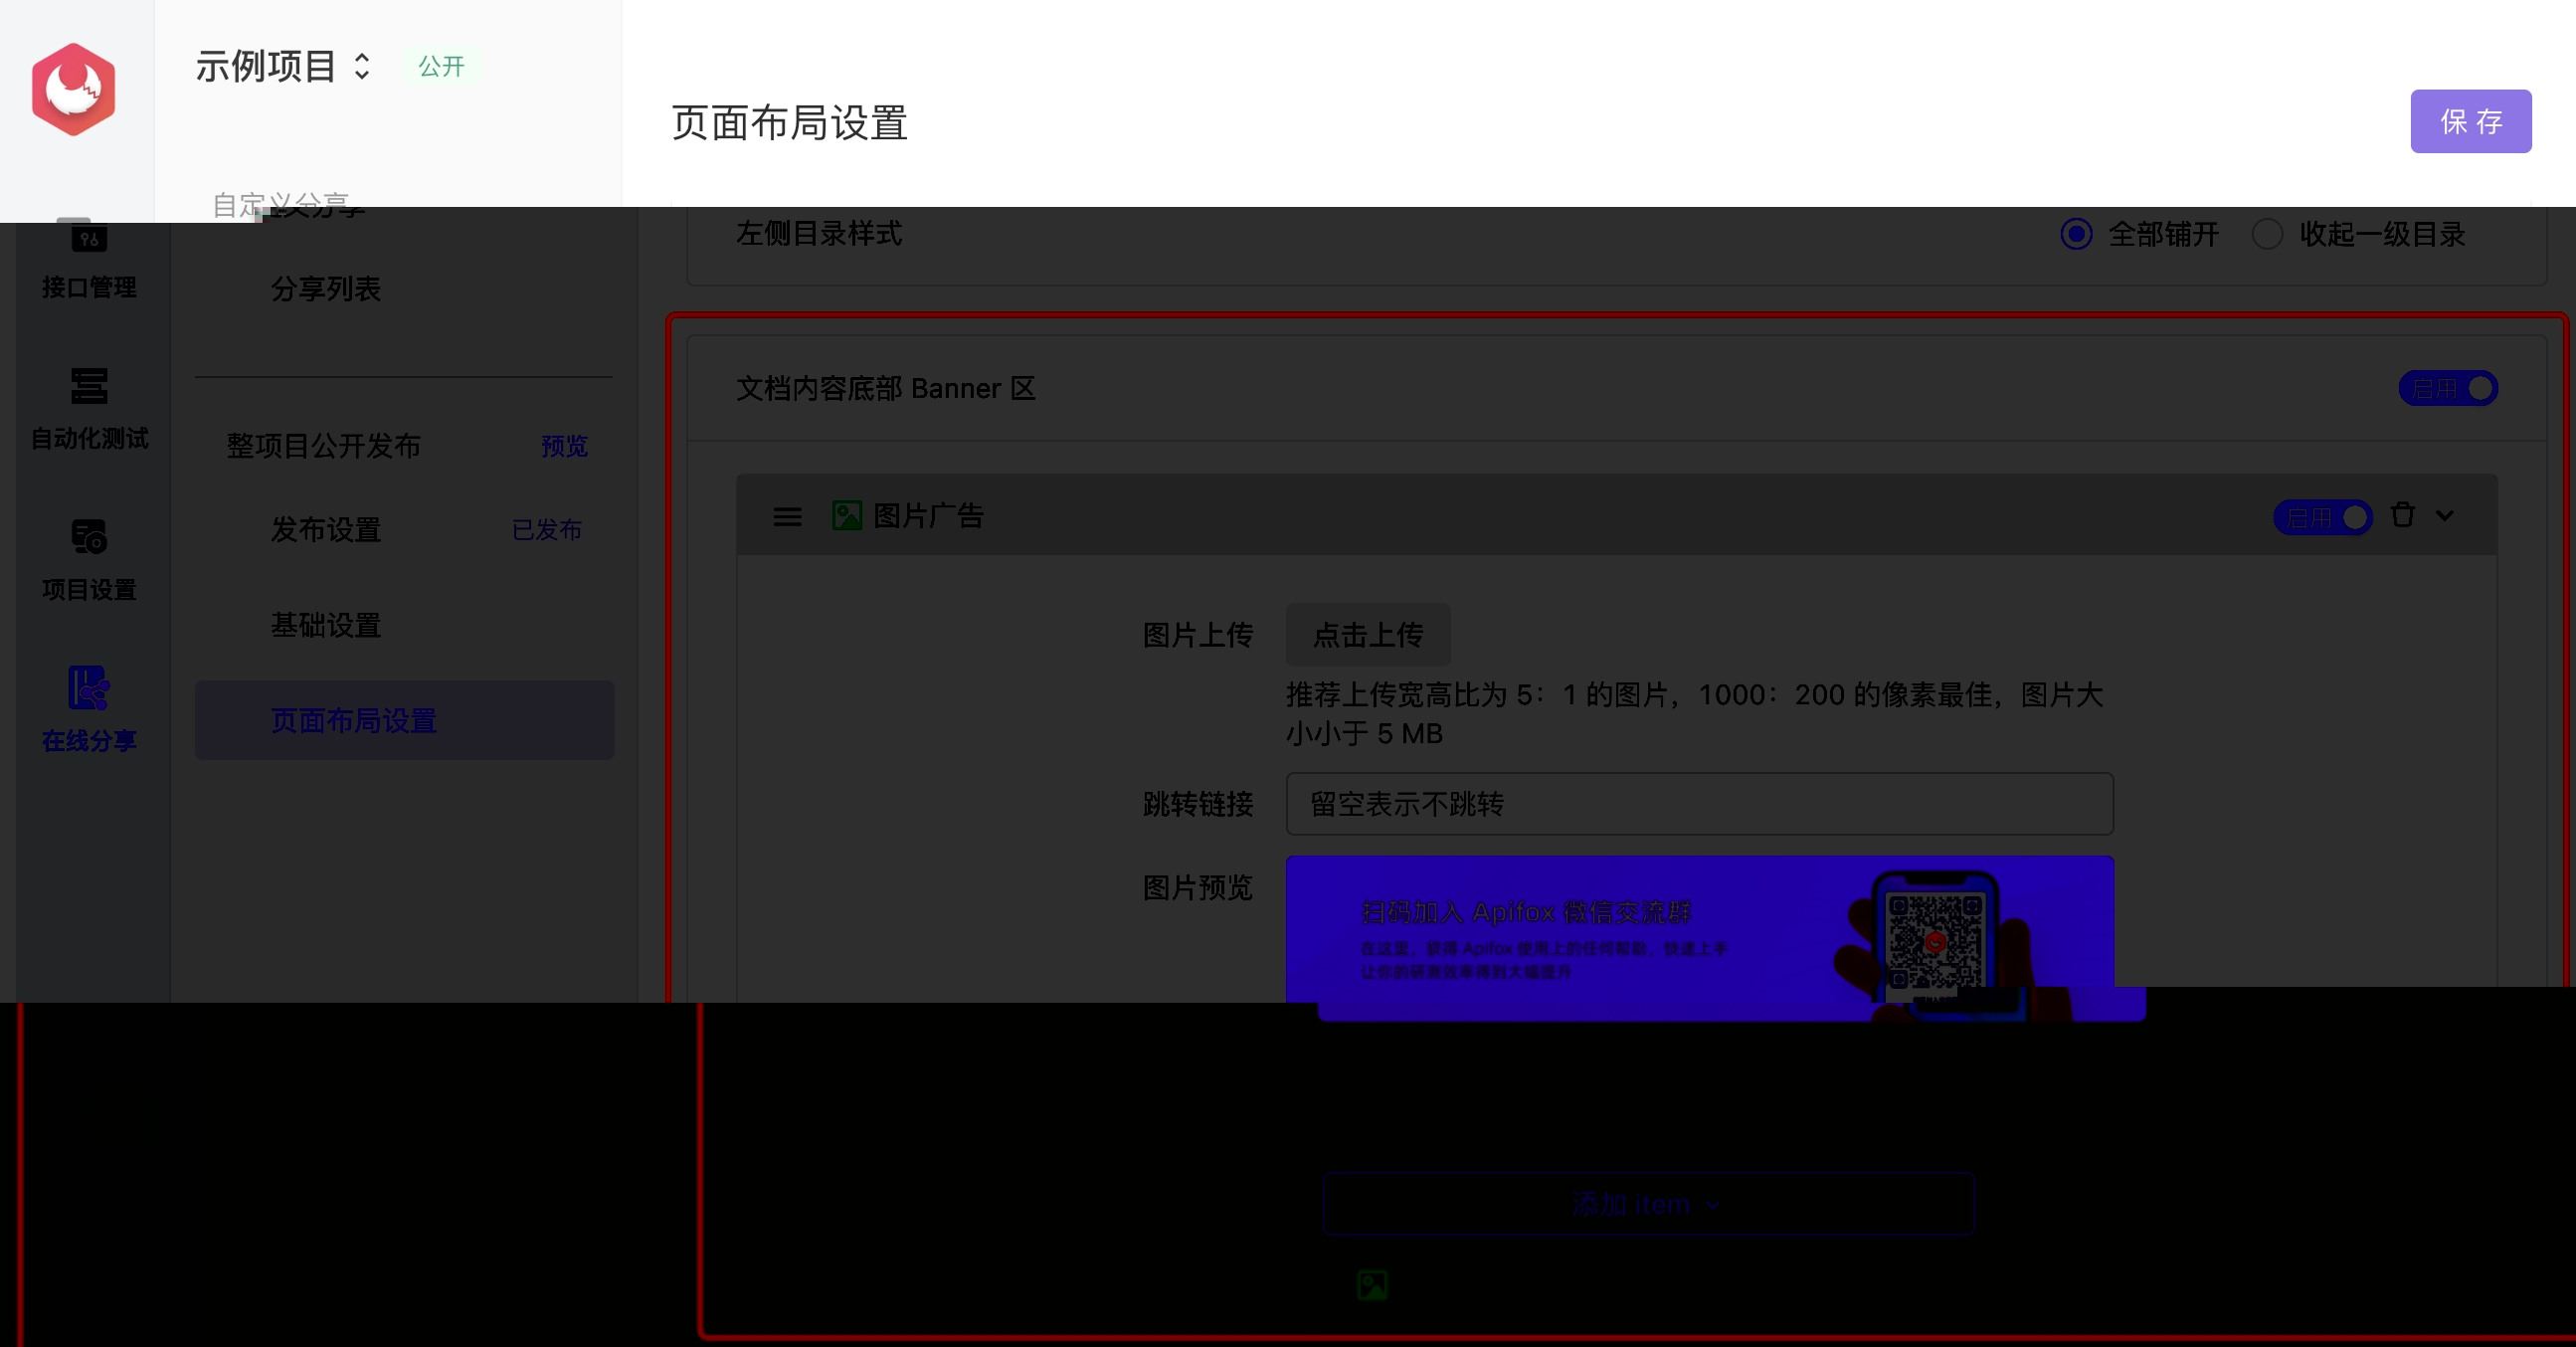The width and height of the screenshot is (2576, 1347).
Task: Open the 项目设置 sidebar section
Action: pos(89,561)
